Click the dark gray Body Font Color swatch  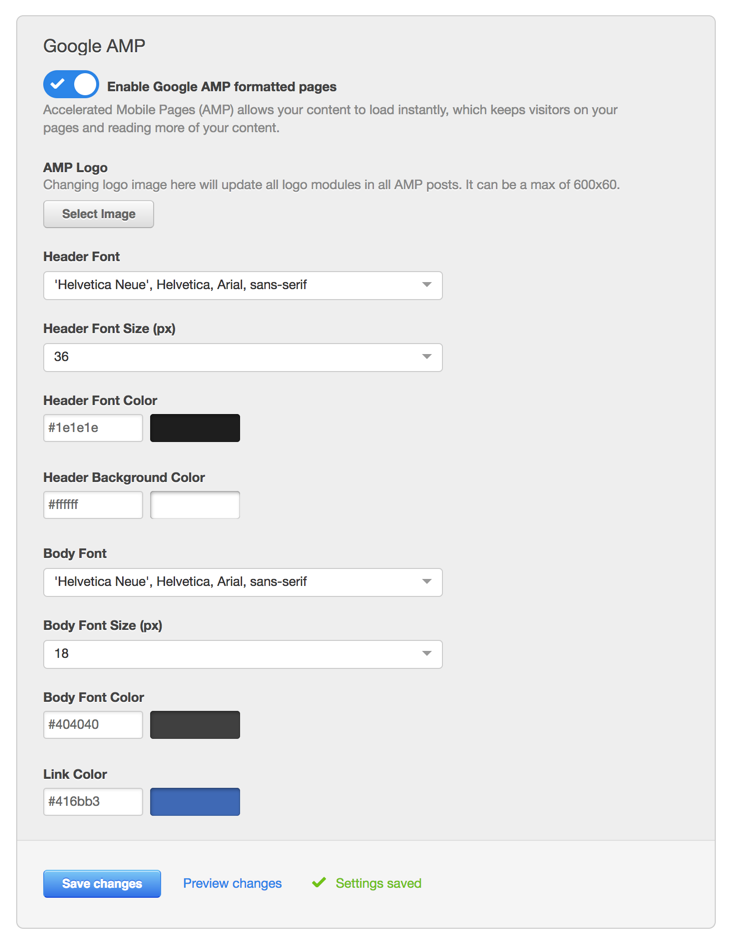(x=194, y=724)
